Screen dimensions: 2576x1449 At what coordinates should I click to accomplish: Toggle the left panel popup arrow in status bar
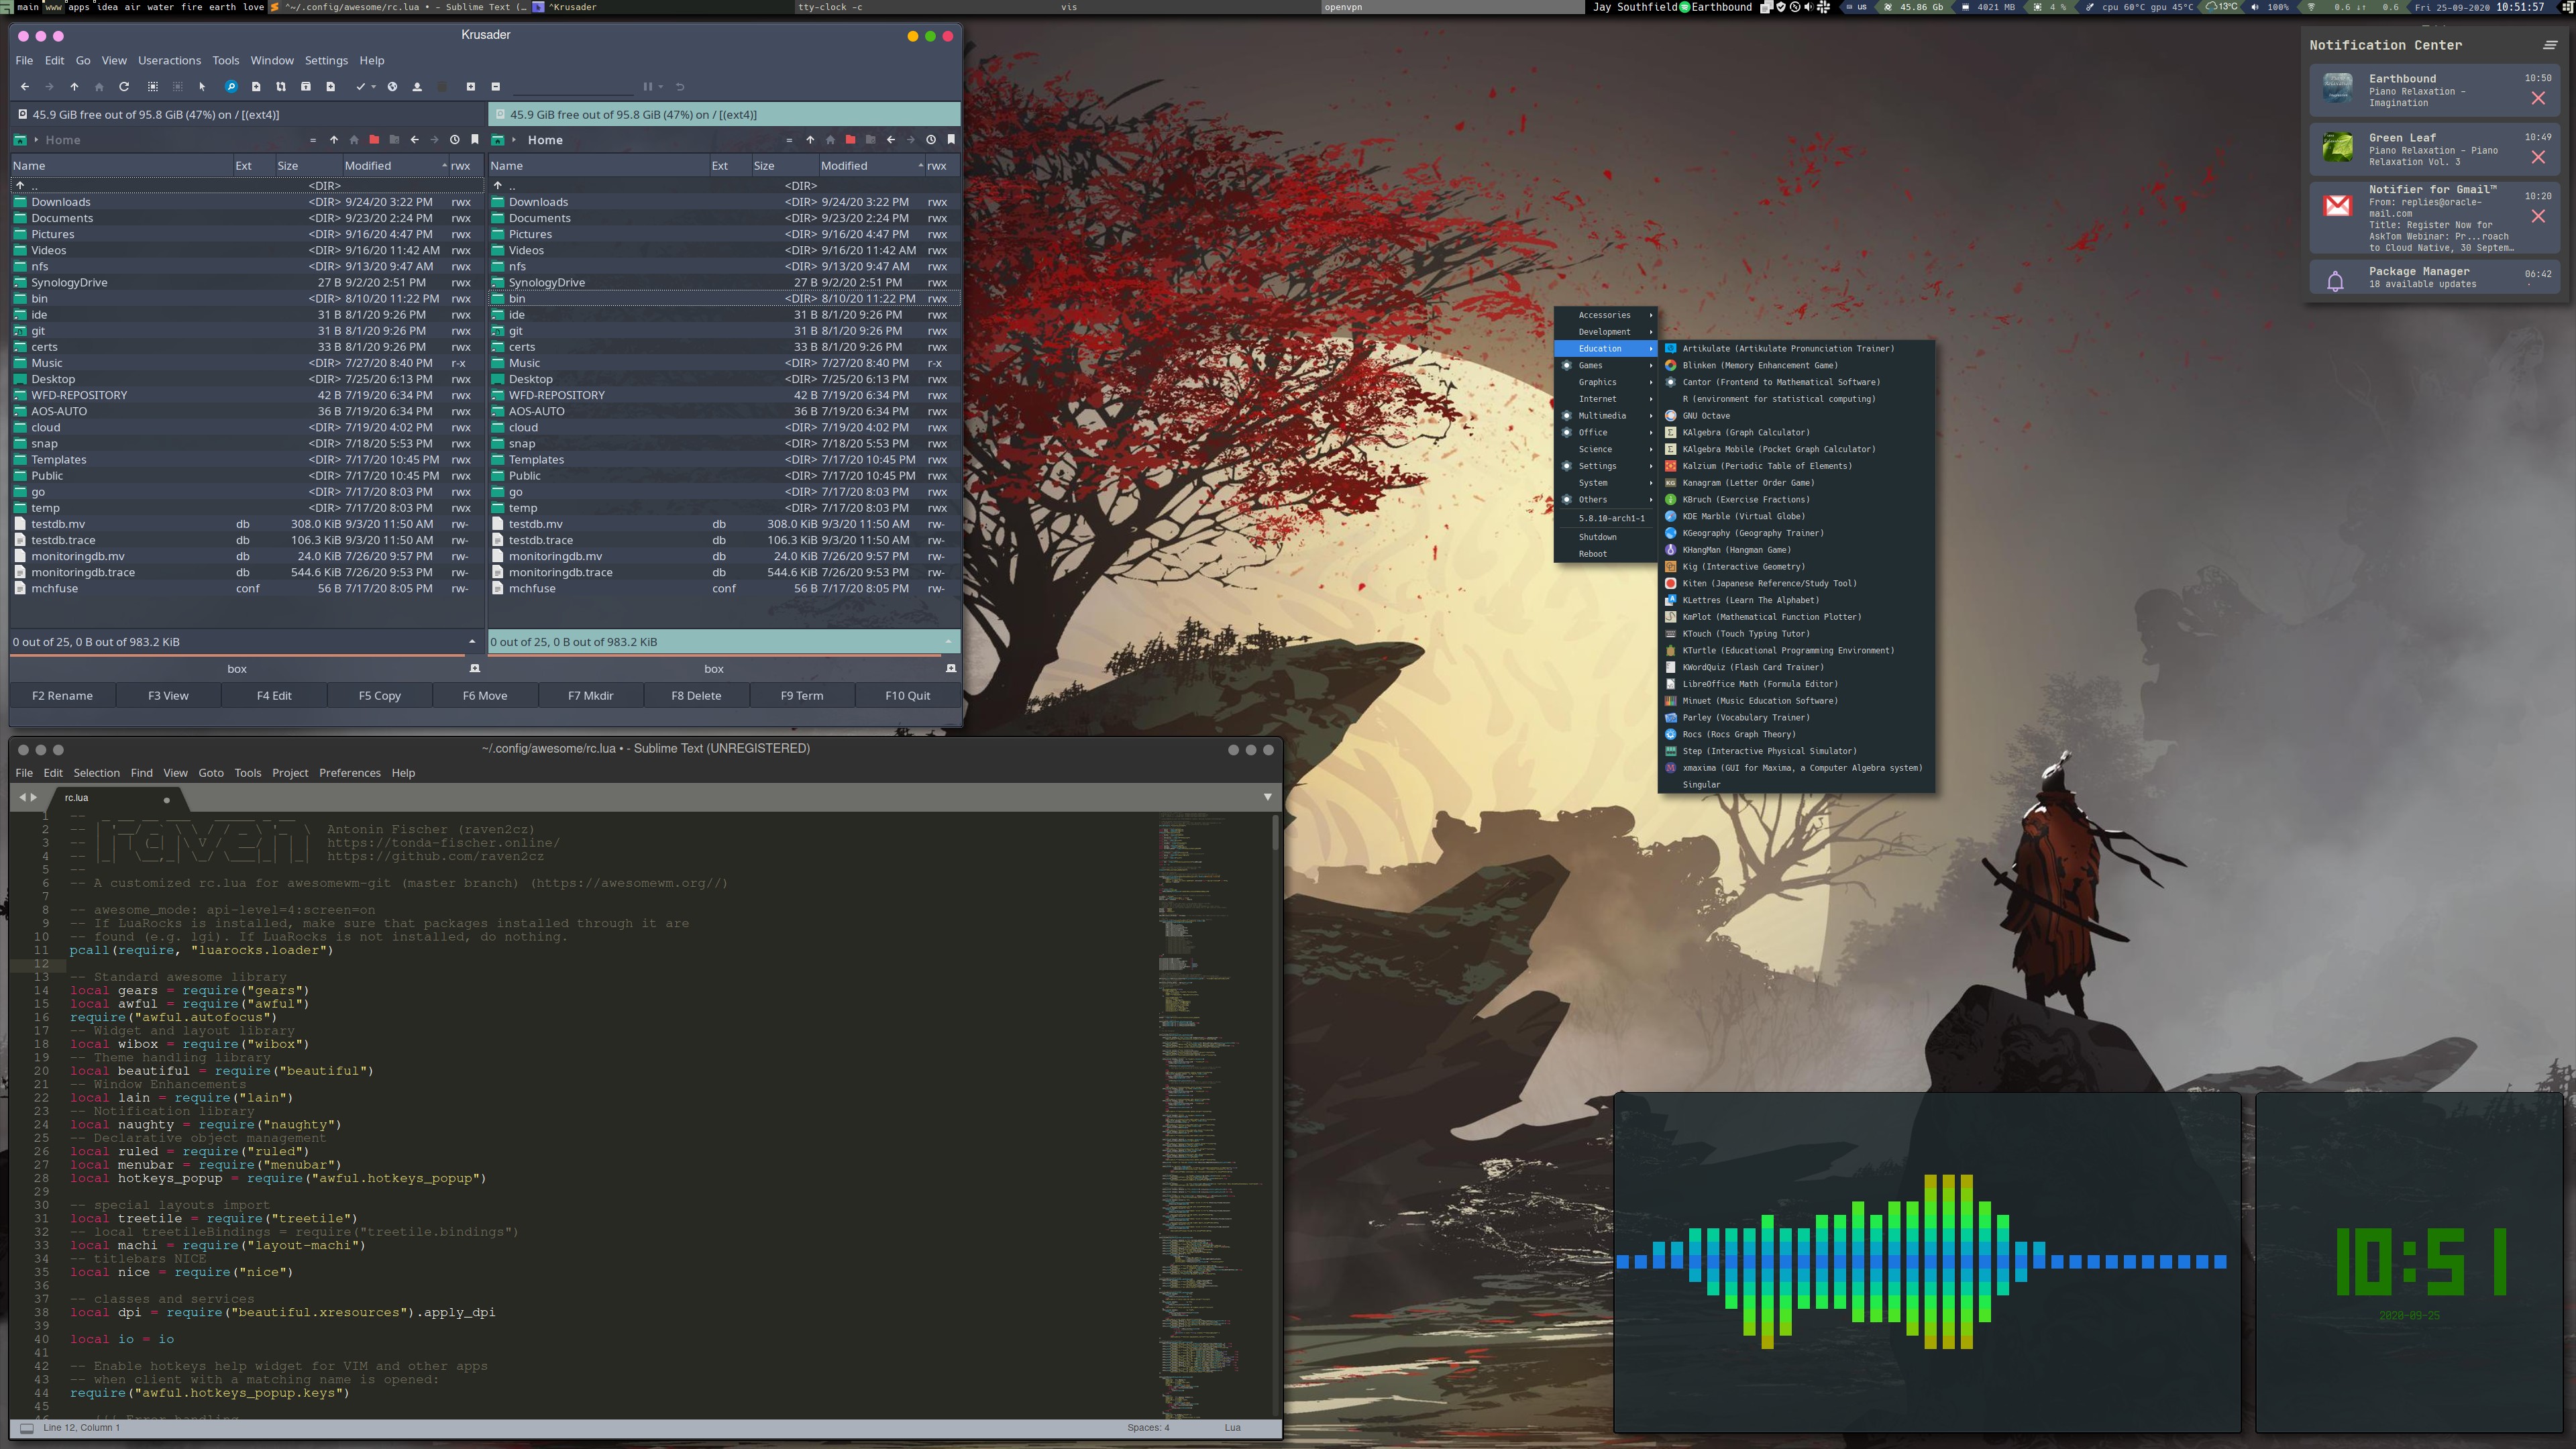(x=472, y=642)
